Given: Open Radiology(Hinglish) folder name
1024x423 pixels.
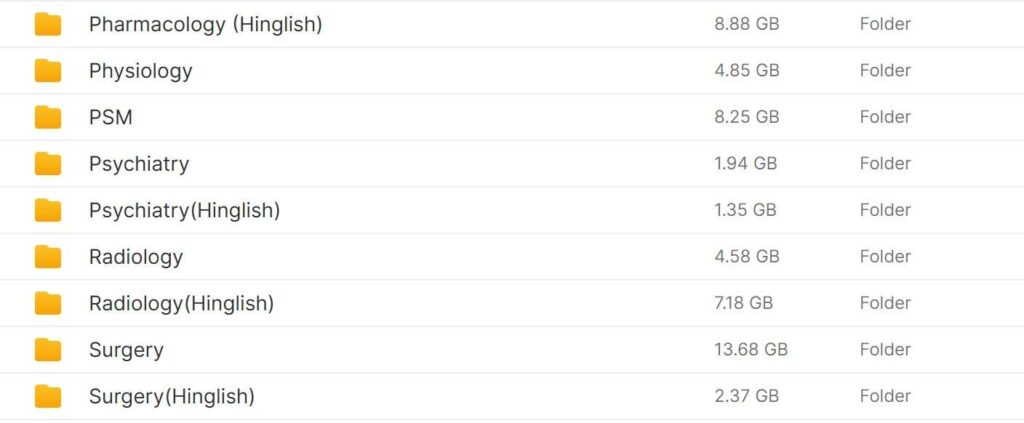Looking at the screenshot, I should click(181, 303).
